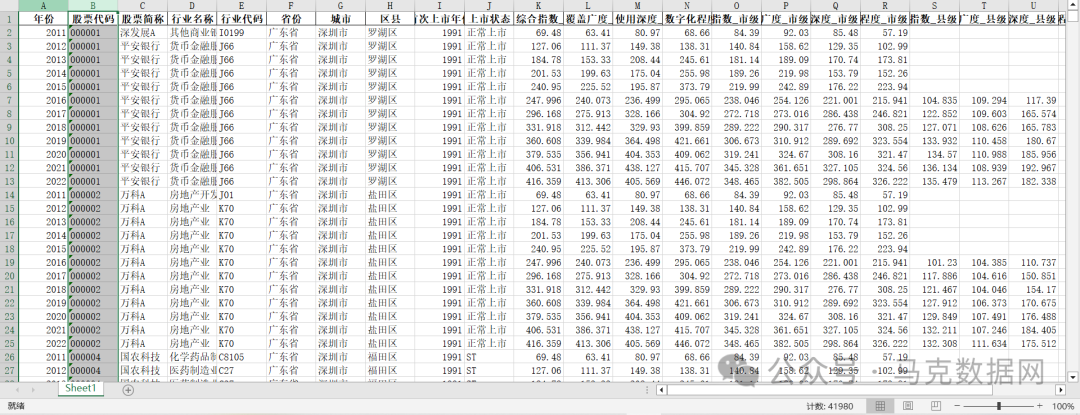1080x415 pixels.
Task: Select row 1 header
Action: coord(9,18)
